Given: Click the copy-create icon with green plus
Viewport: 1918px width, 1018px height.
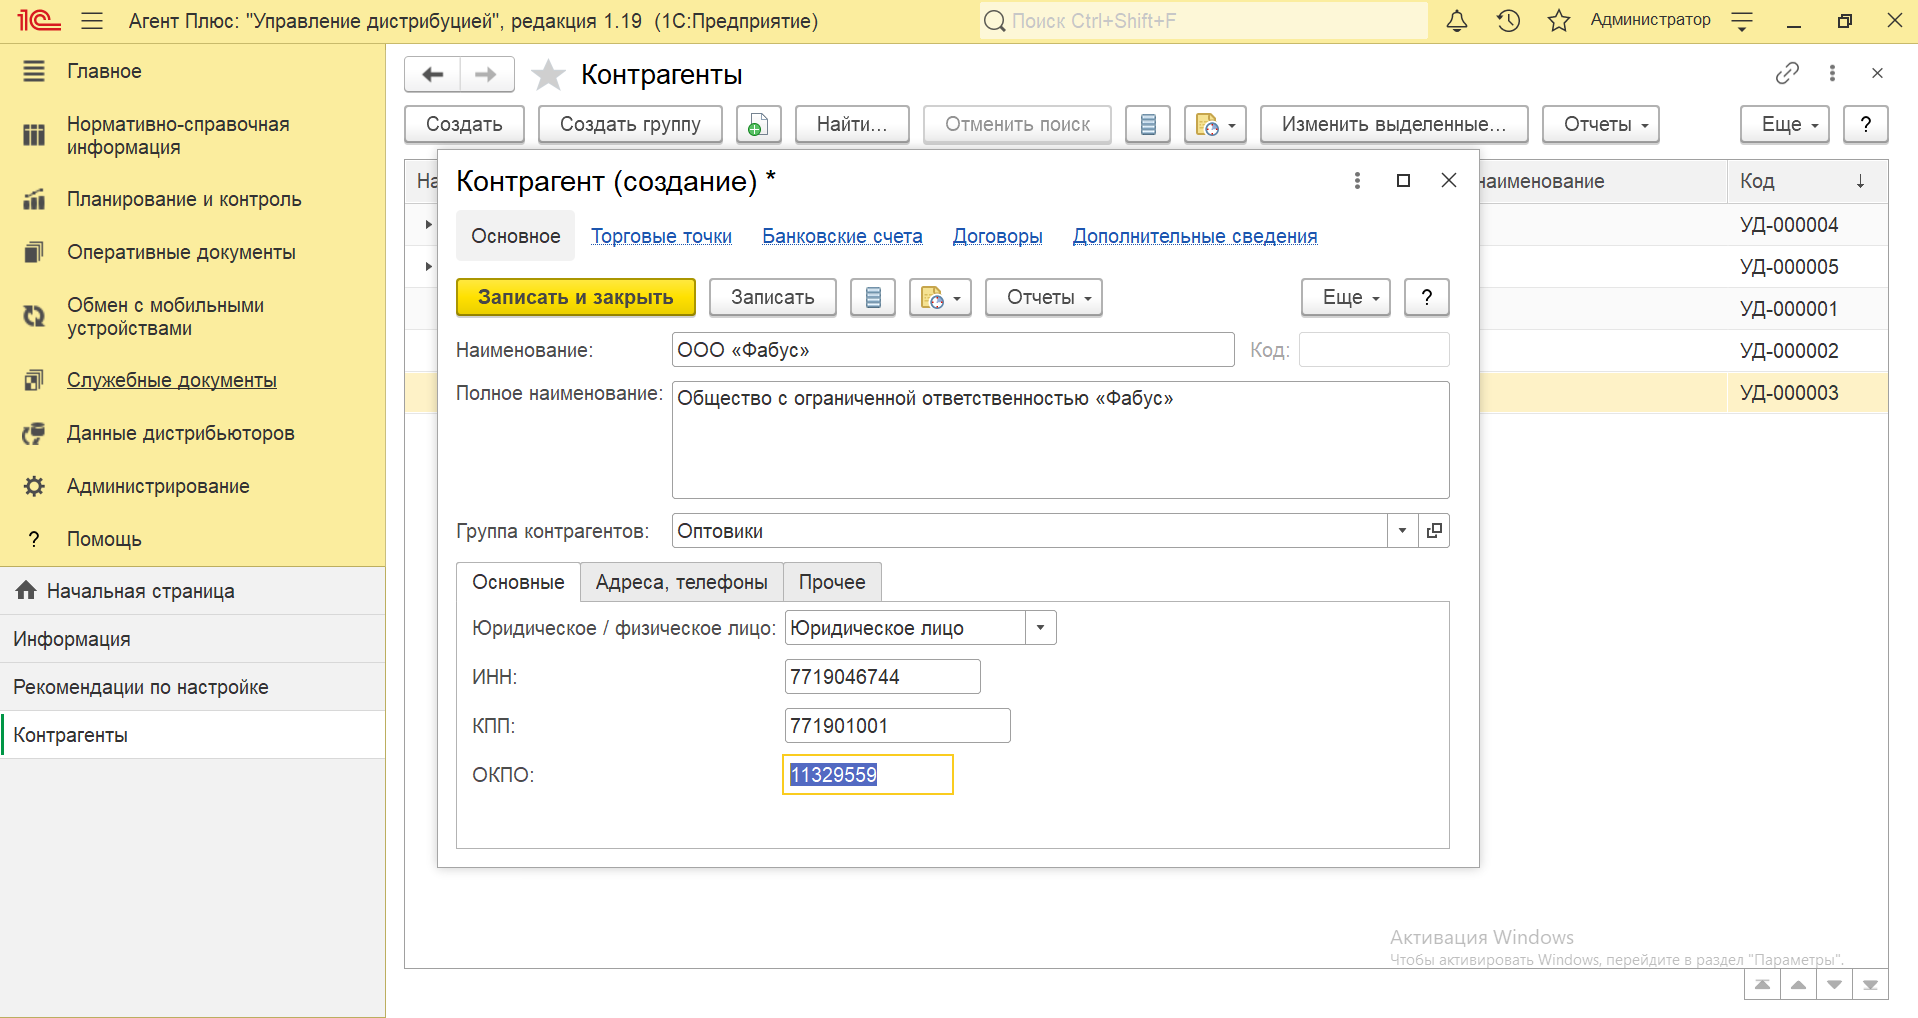Looking at the screenshot, I should pyautogui.click(x=759, y=125).
